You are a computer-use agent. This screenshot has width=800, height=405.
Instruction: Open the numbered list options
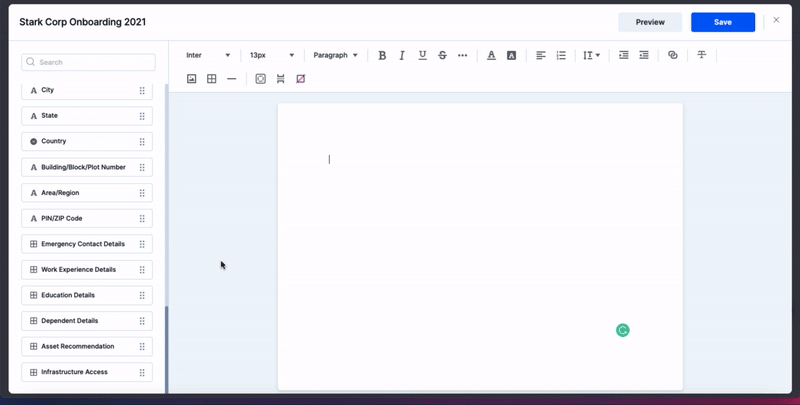(561, 56)
